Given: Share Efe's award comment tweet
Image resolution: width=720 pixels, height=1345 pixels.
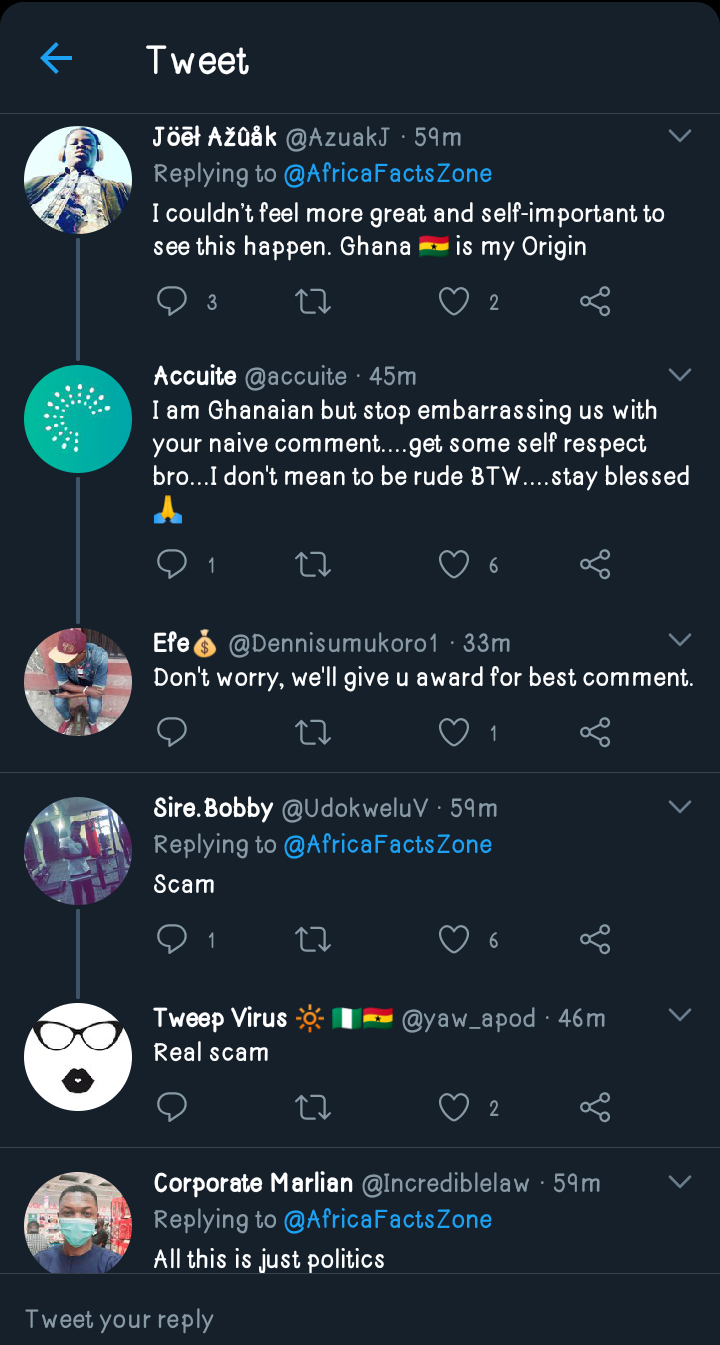Looking at the screenshot, I should (595, 733).
